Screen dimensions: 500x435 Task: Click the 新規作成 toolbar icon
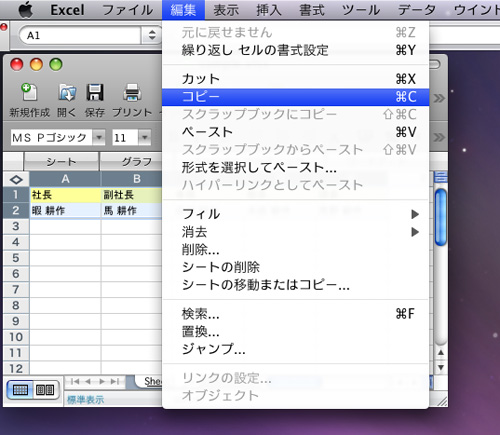[x=29, y=92]
